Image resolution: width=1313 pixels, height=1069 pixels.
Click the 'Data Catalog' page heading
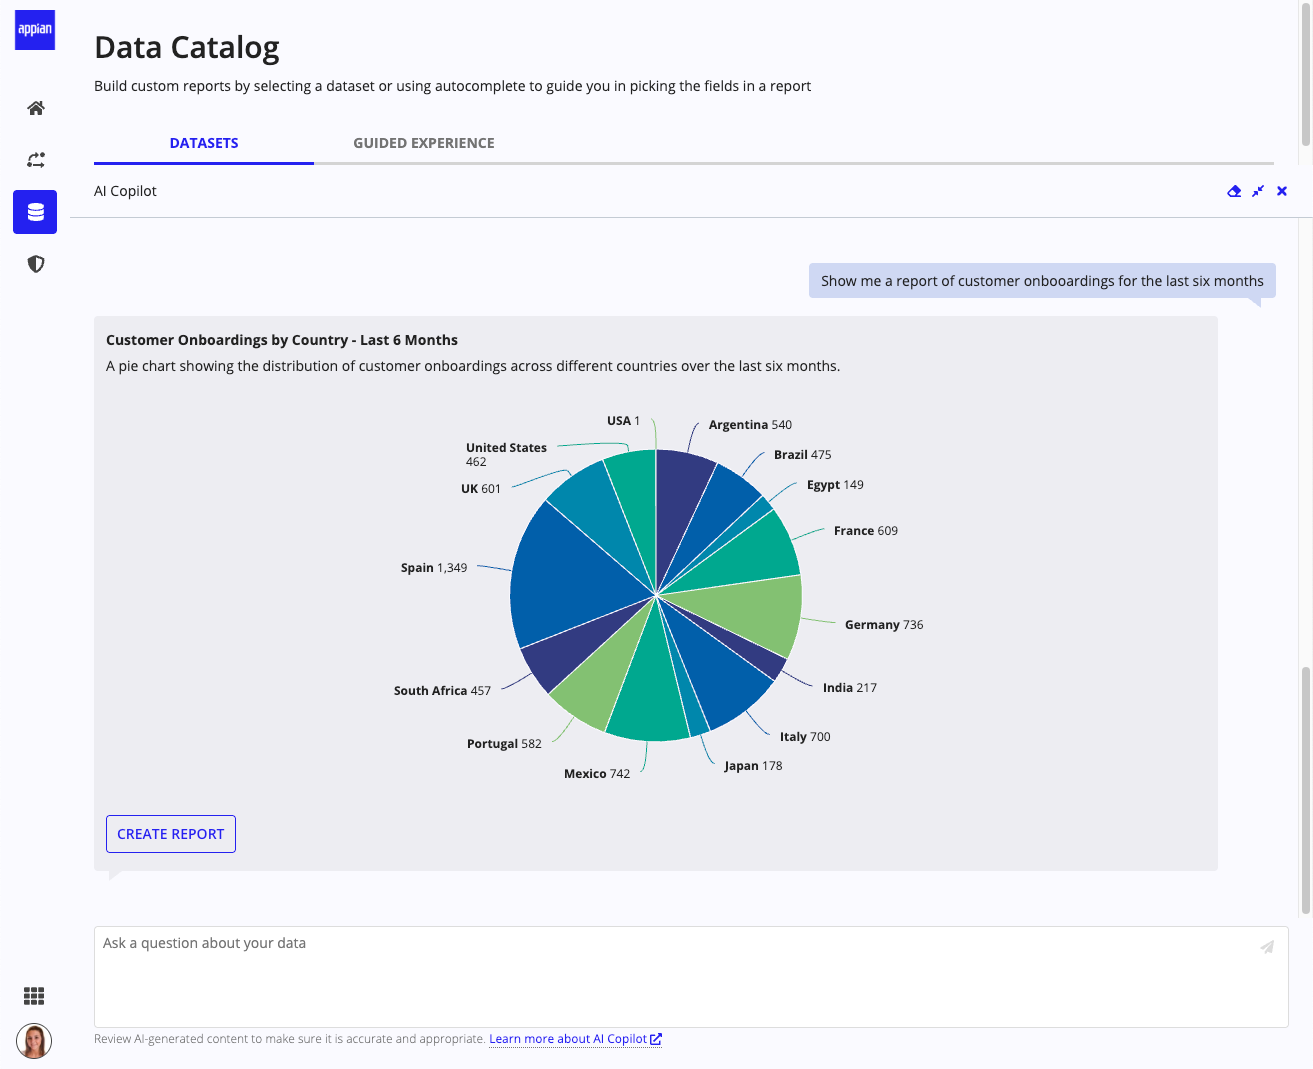tap(187, 47)
